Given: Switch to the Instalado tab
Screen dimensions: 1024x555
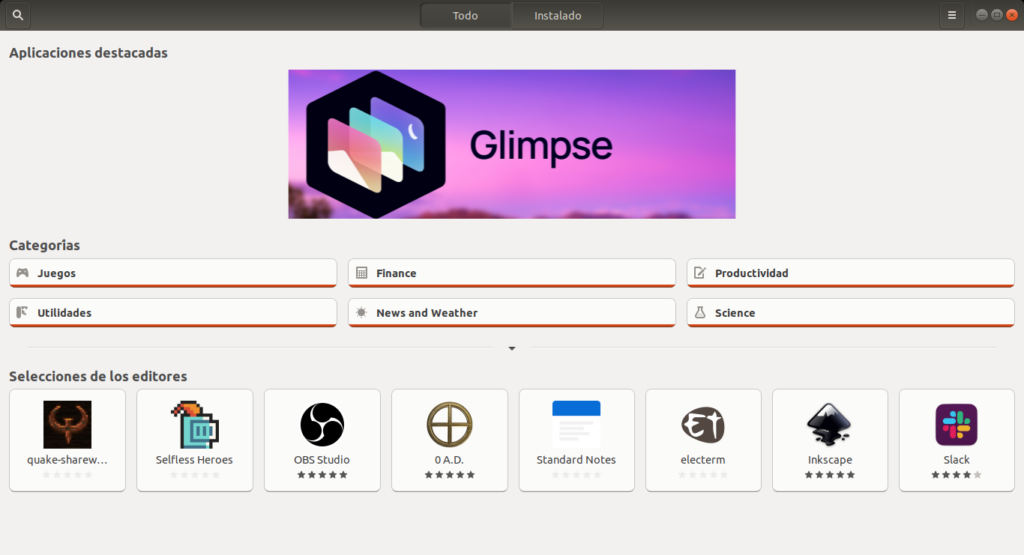Looking at the screenshot, I should (x=557, y=16).
